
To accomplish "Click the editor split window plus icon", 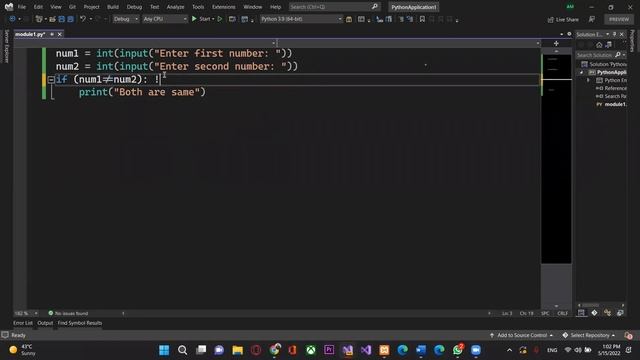I will 556,43.
